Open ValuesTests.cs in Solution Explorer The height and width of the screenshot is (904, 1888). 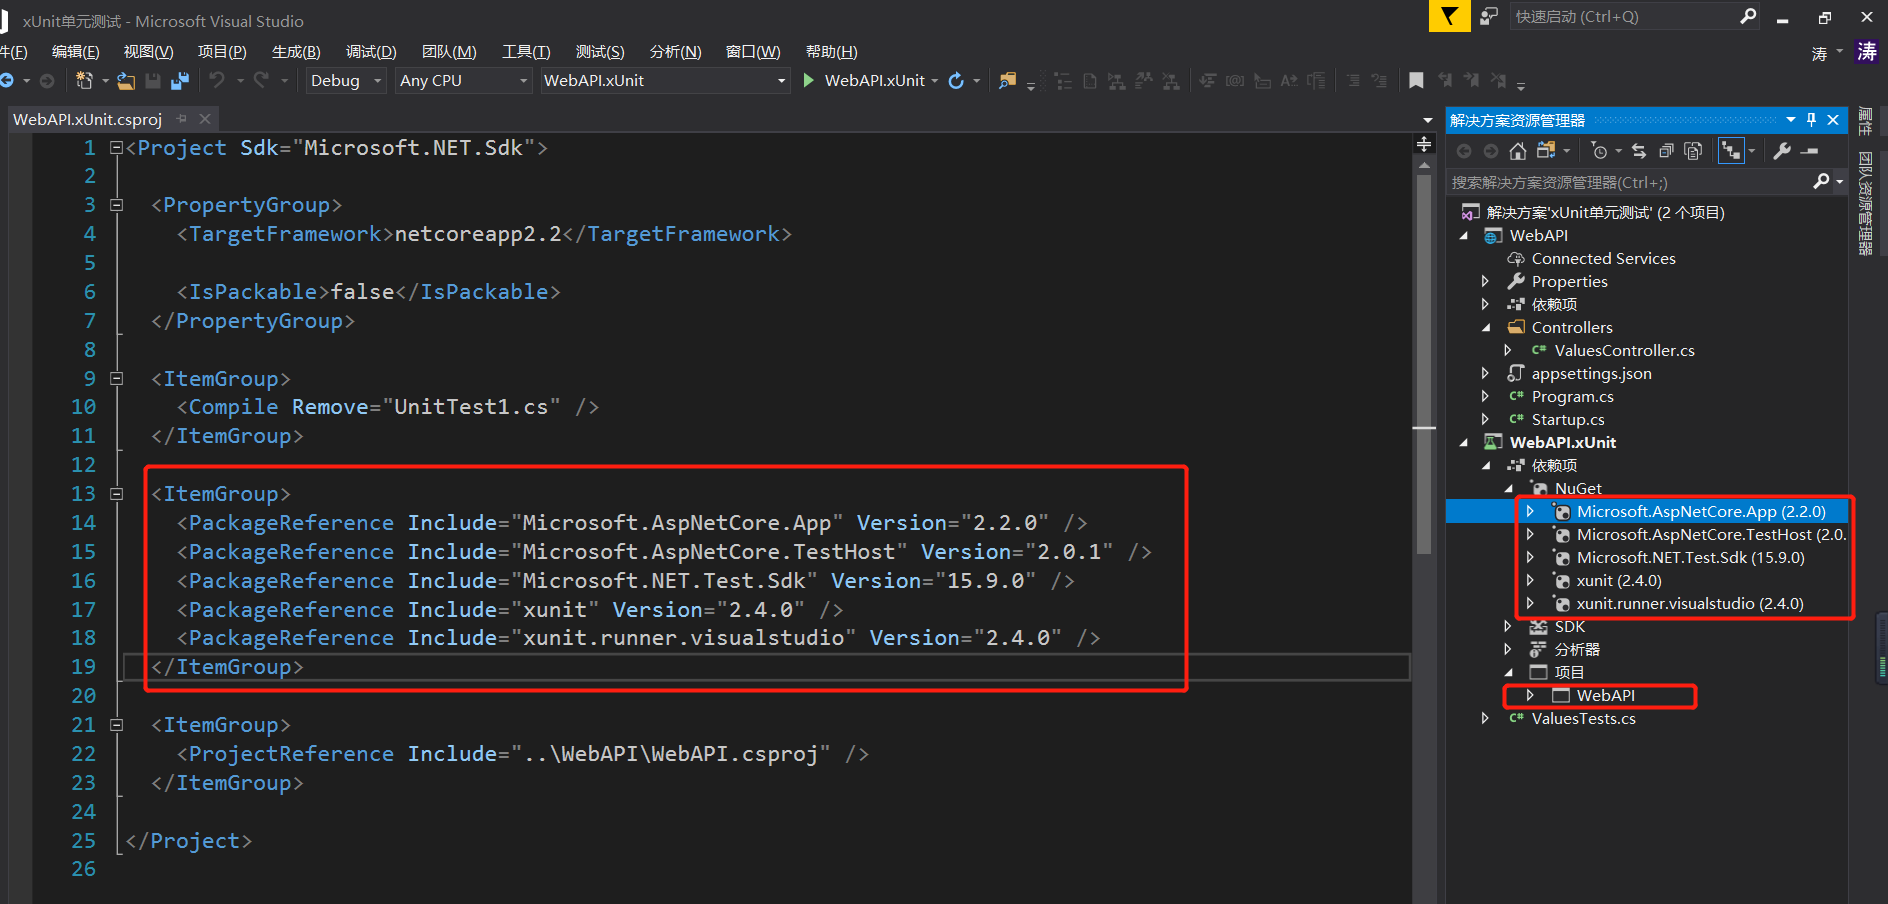[x=1583, y=719]
